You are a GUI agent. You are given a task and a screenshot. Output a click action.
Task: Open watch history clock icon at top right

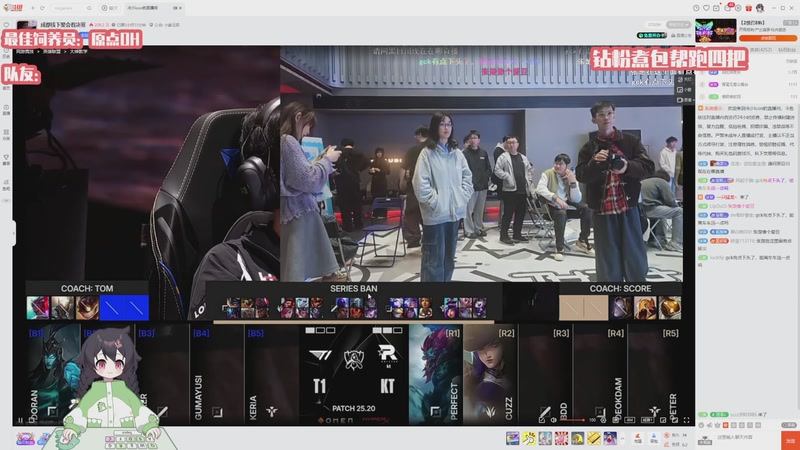click(696, 8)
